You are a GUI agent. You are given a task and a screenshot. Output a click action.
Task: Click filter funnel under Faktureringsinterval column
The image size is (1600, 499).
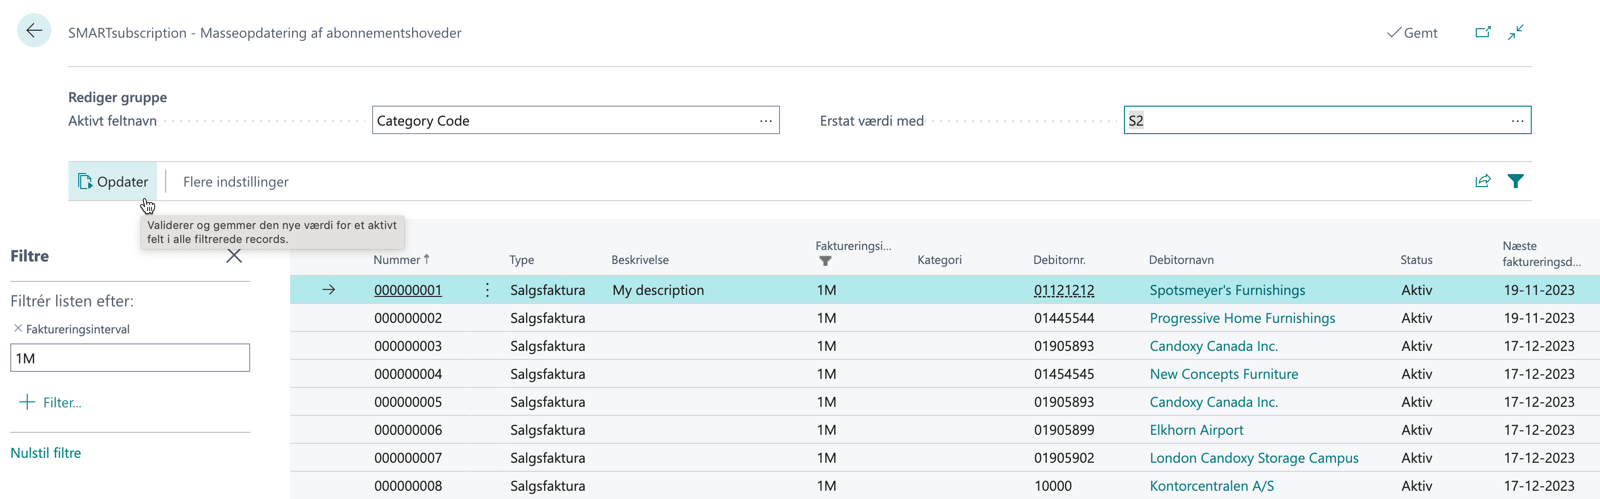click(825, 261)
